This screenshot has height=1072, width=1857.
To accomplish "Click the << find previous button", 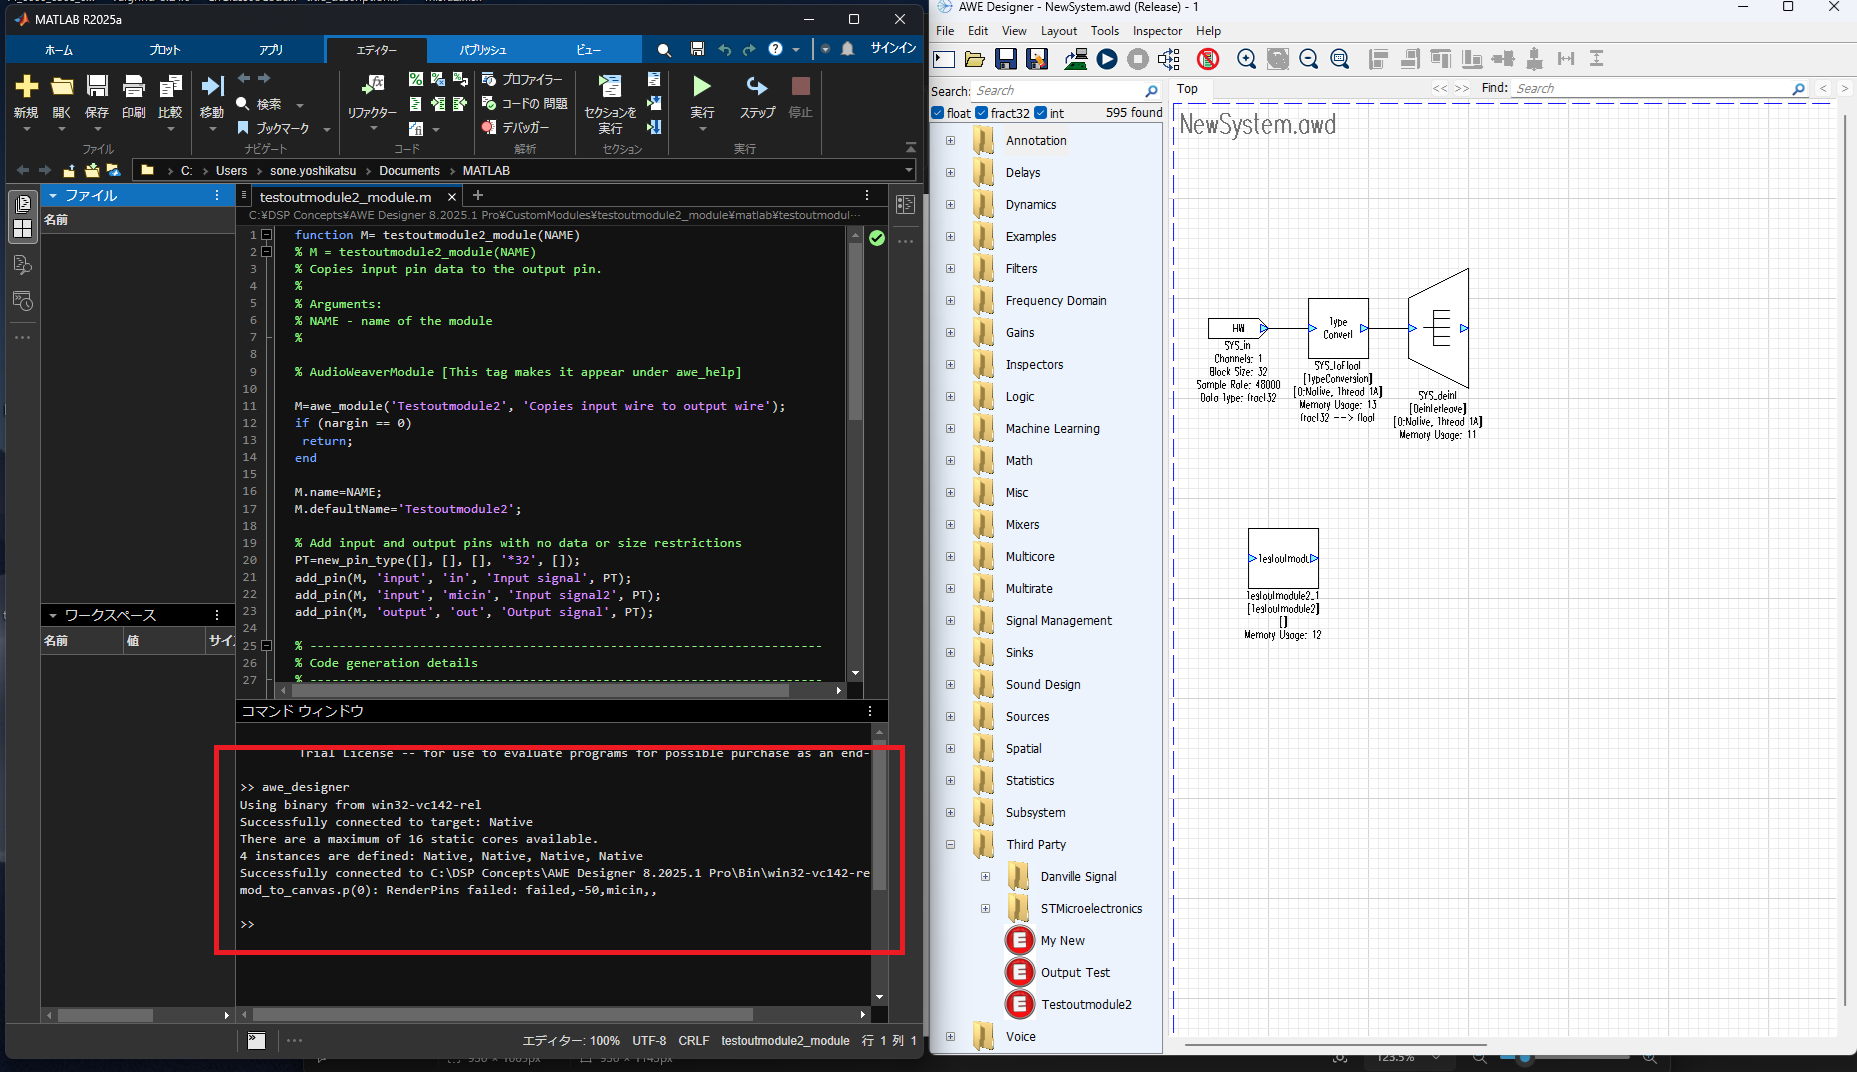I will [x=1440, y=89].
